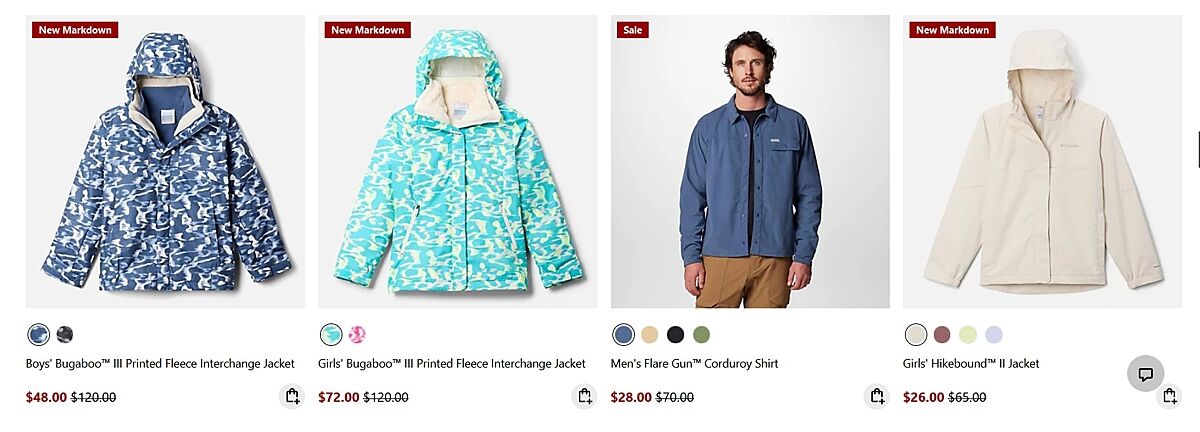Select mauve swatch for Hikebound jacket
Screen dimensions: 1200x432
coord(942,334)
